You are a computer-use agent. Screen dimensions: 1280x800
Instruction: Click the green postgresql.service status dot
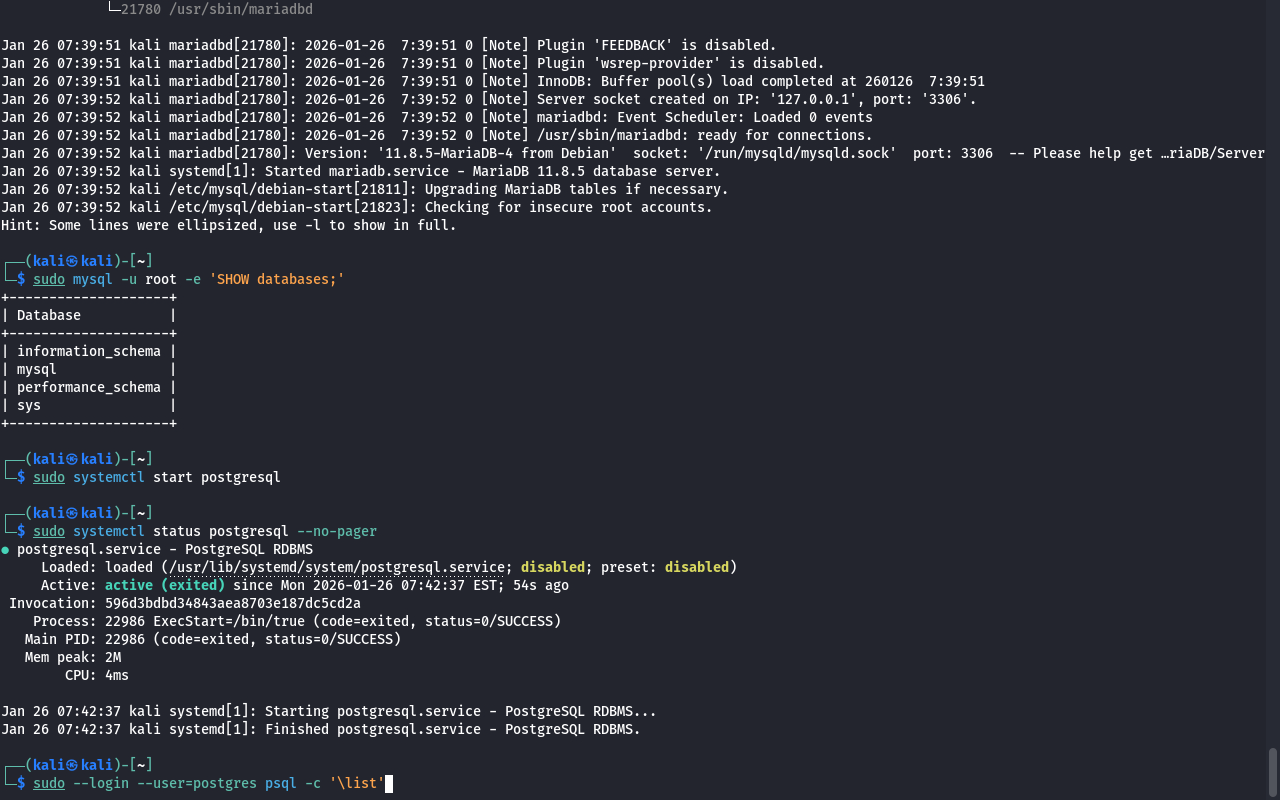[x=5, y=550]
